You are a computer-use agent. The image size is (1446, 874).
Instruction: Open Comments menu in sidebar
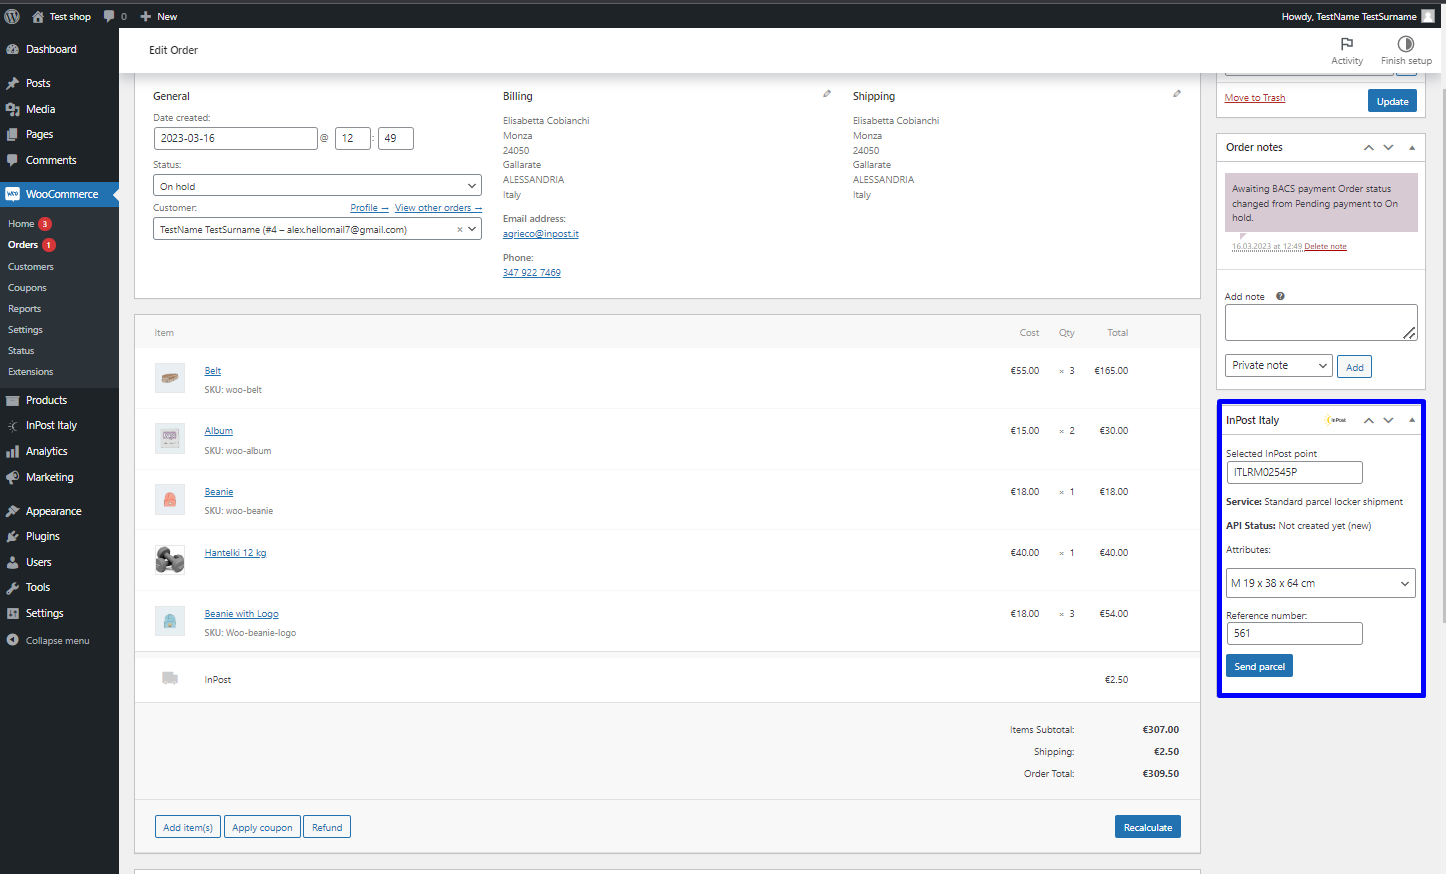click(51, 160)
